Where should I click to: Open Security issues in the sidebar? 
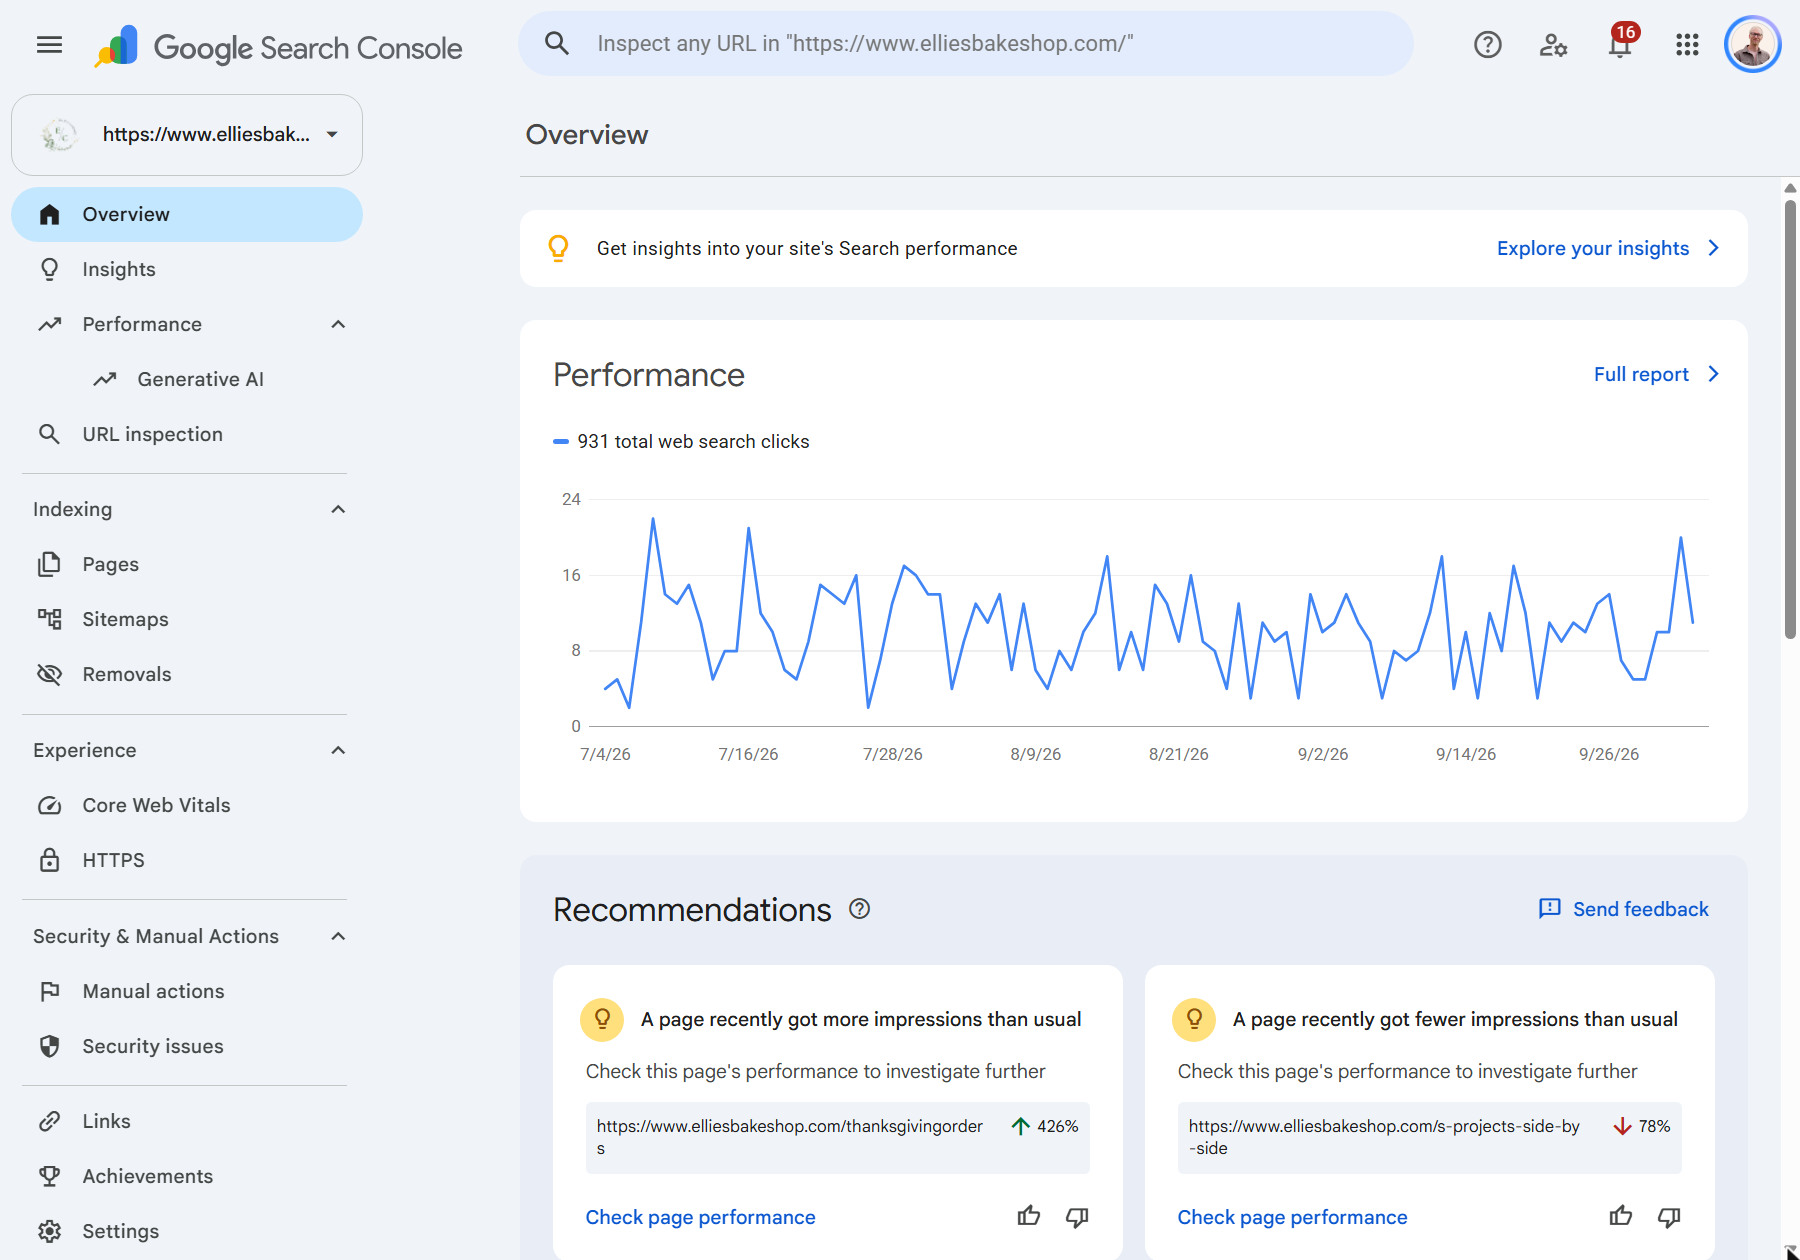(x=187, y=1046)
